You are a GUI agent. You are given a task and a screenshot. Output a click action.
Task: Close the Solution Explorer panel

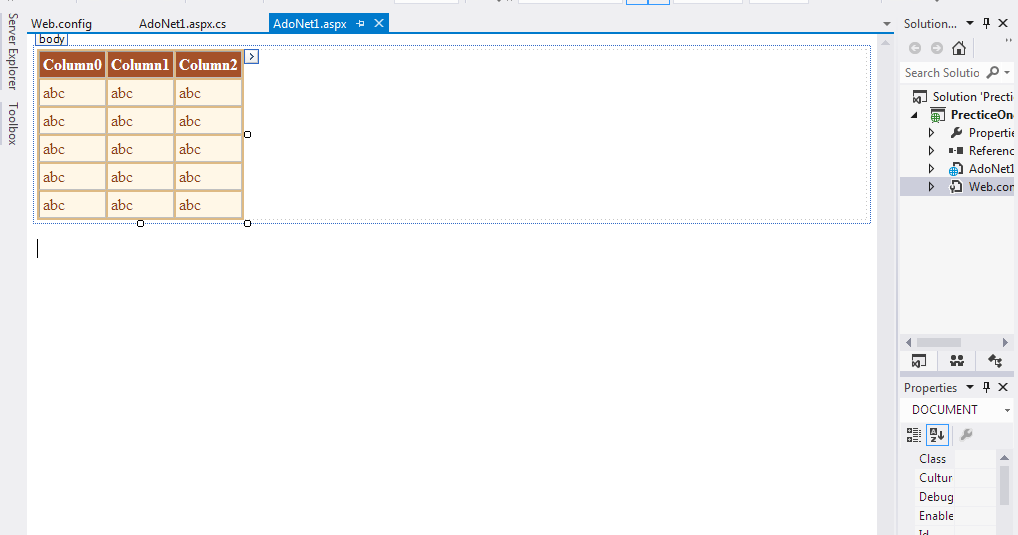pyautogui.click(x=1003, y=23)
